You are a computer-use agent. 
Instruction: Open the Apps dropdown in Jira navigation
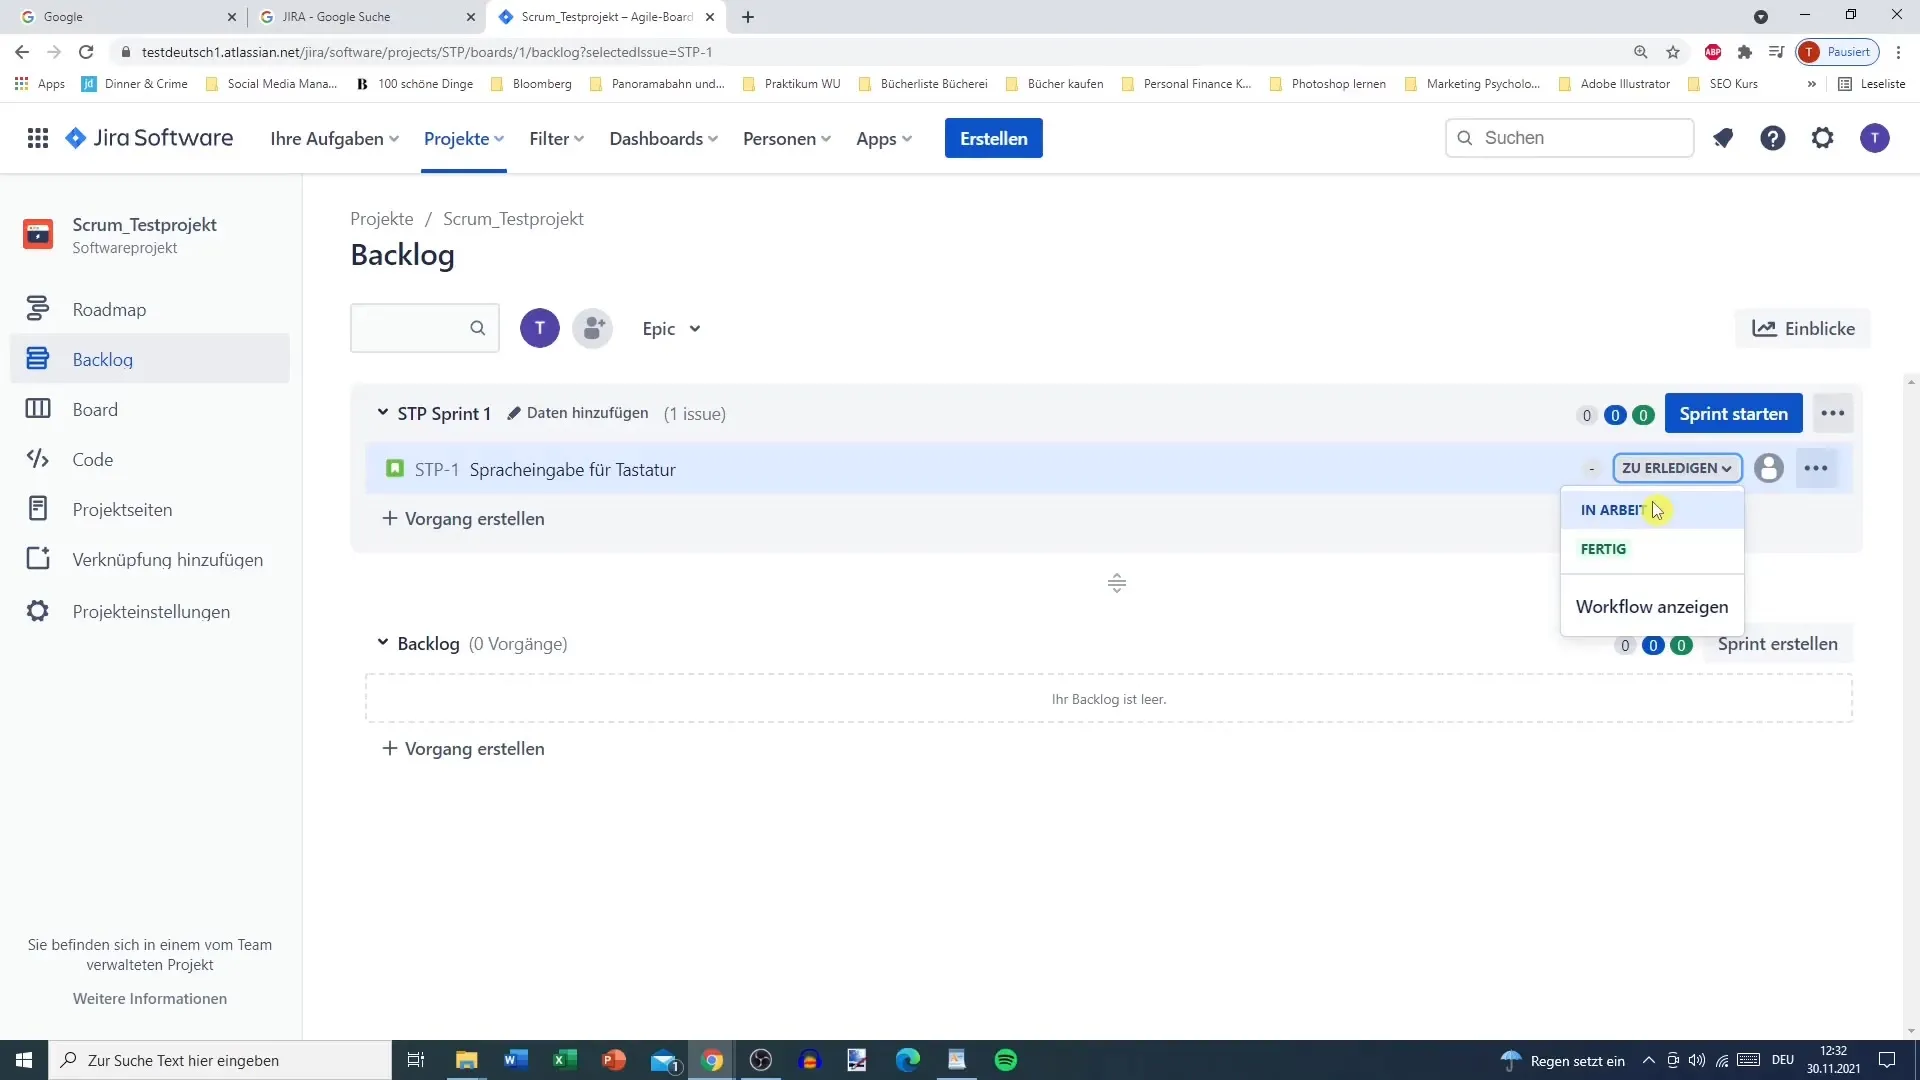point(884,139)
